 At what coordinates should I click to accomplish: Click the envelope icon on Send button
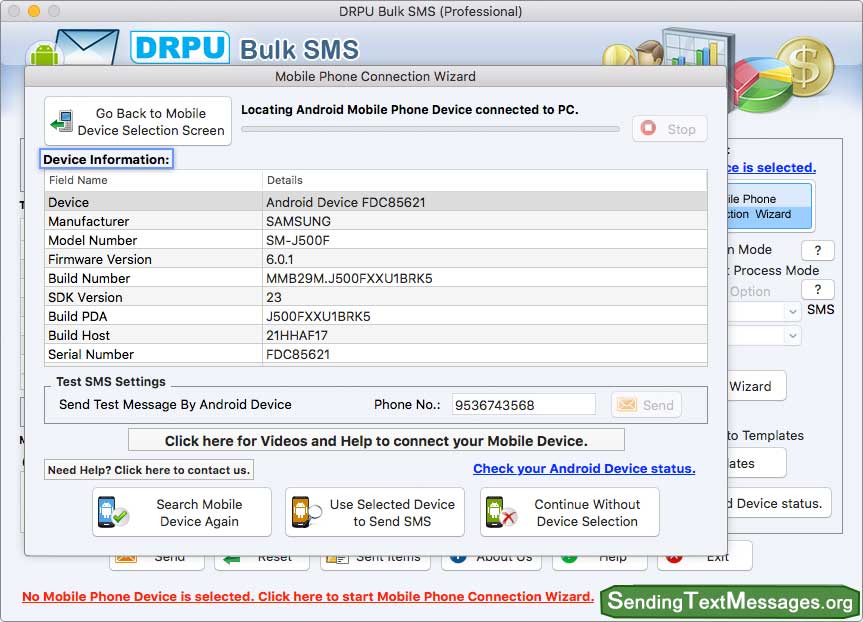pyautogui.click(x=626, y=405)
